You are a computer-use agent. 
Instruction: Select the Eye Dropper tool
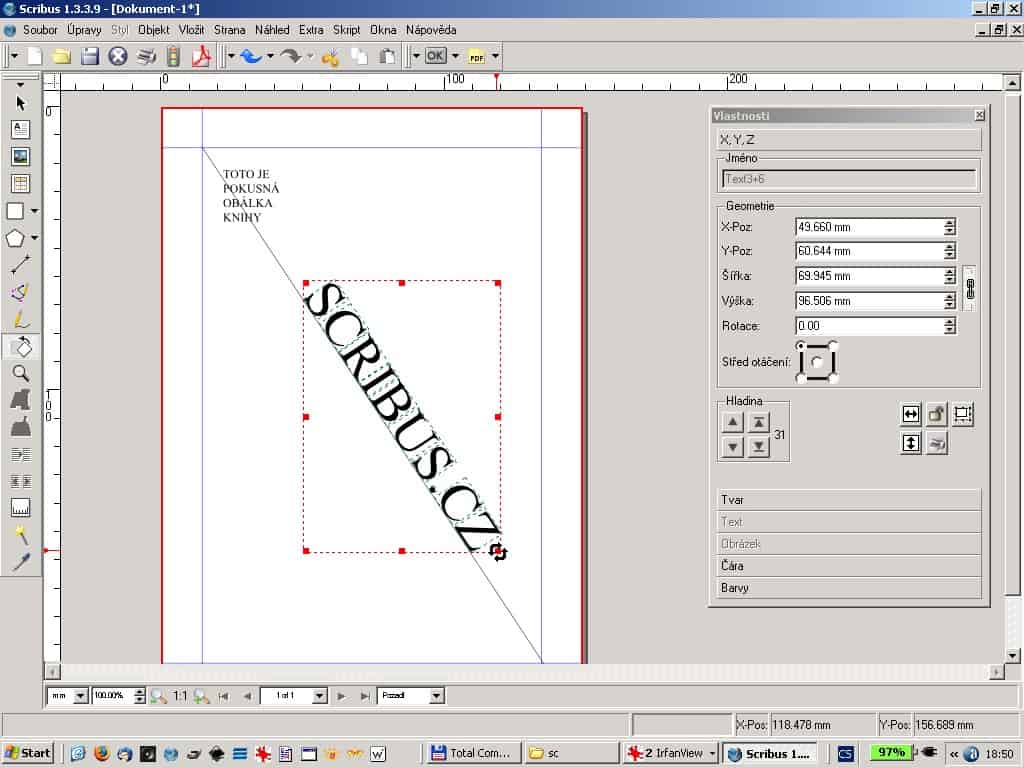20,562
